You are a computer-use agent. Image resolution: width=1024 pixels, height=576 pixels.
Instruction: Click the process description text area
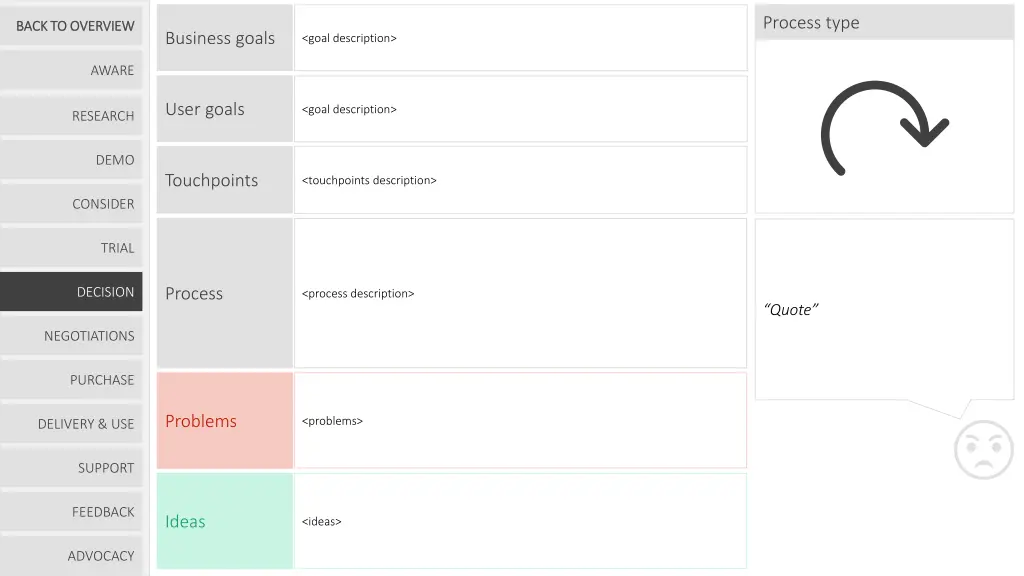[520, 293]
